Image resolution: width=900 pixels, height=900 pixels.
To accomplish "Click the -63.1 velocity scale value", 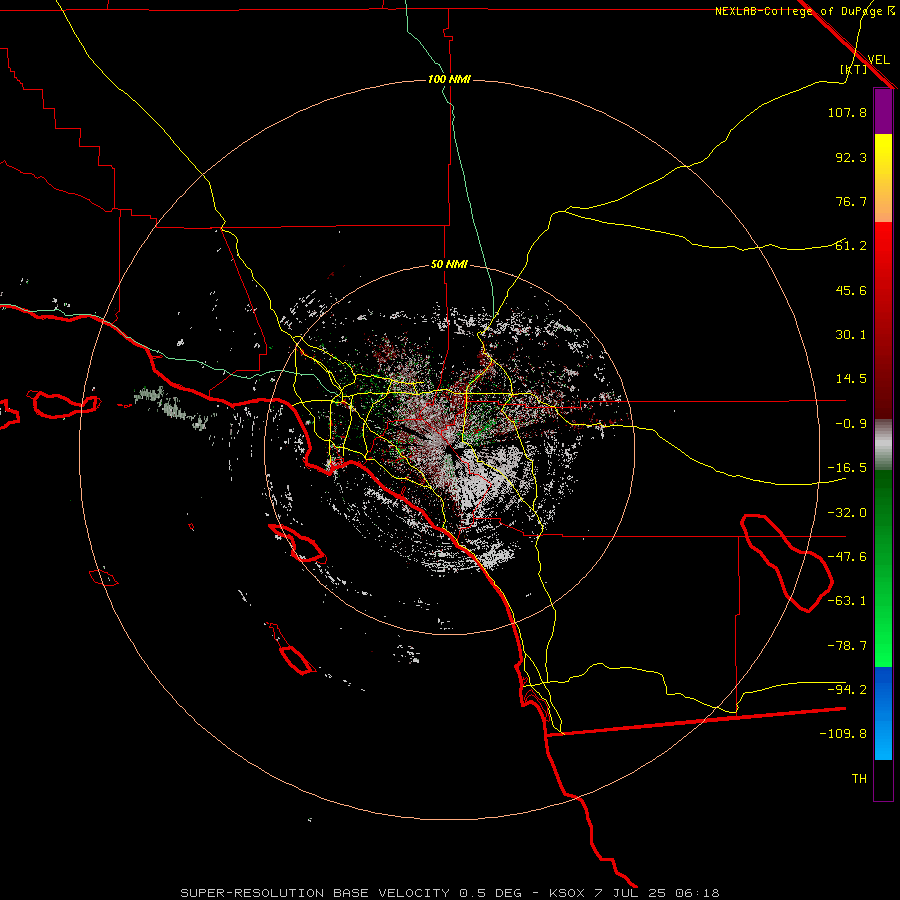I will tap(847, 601).
